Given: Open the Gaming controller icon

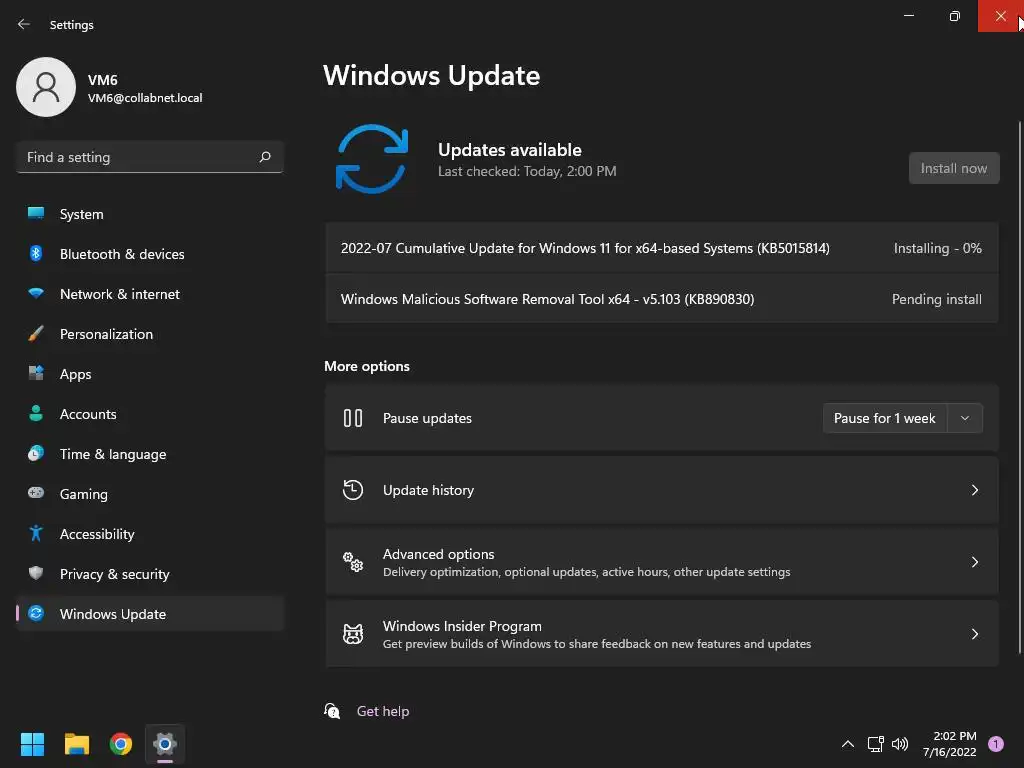Looking at the screenshot, I should click(36, 493).
